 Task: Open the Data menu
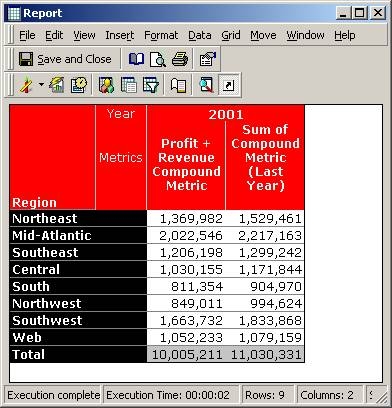200,35
